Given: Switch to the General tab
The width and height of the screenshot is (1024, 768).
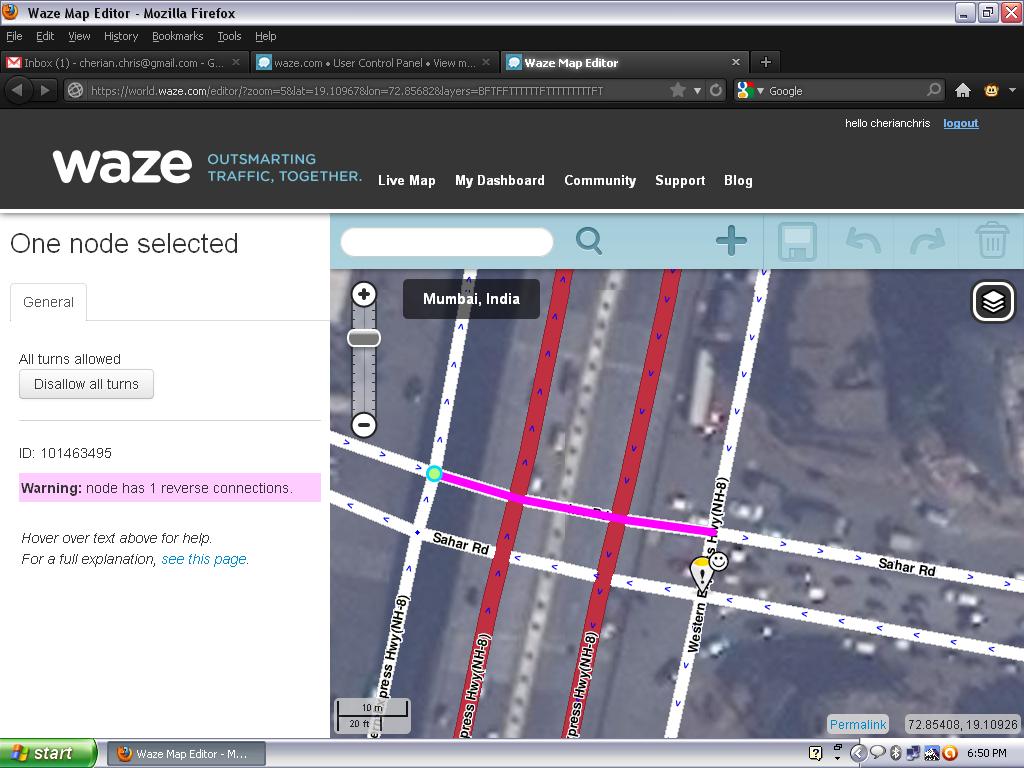Looking at the screenshot, I should click(x=48, y=302).
